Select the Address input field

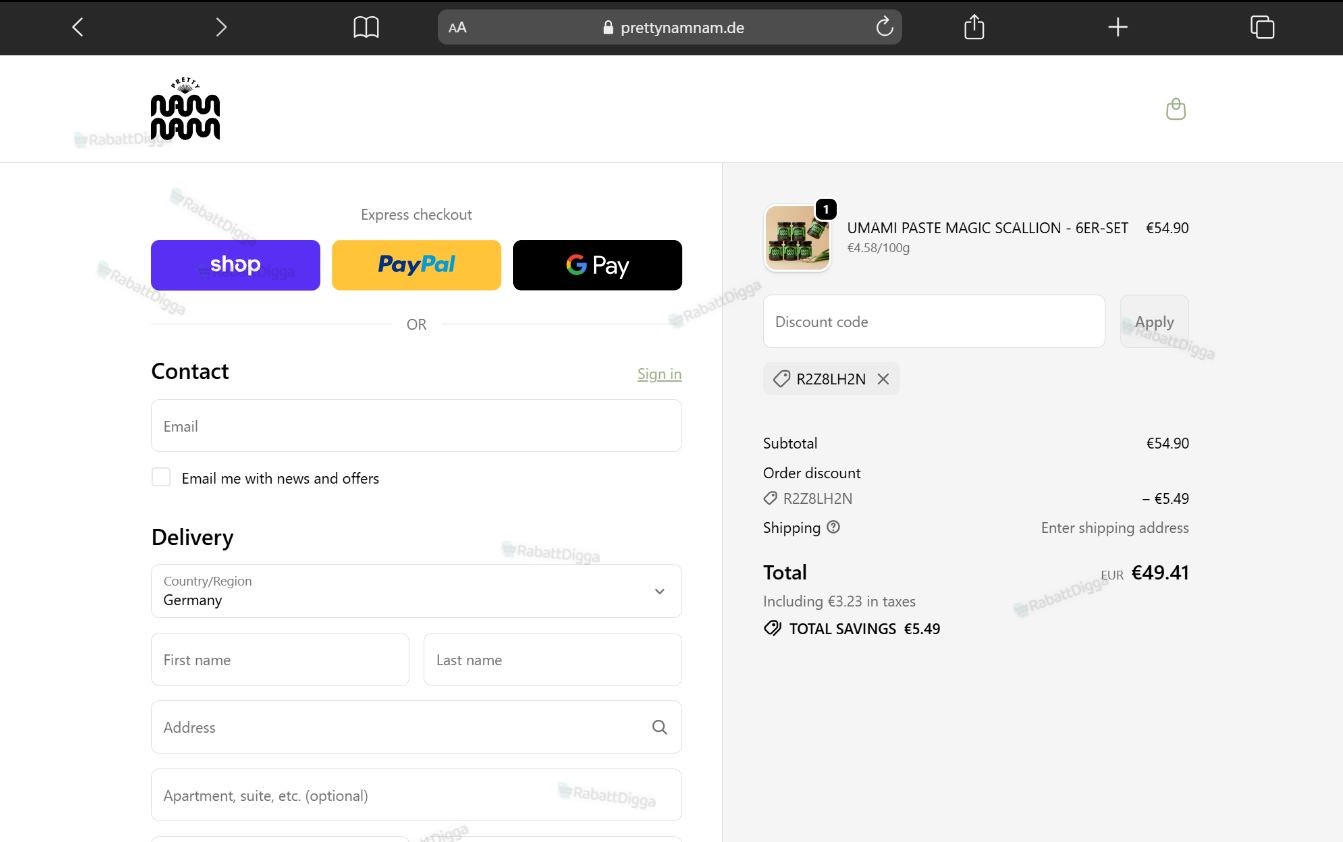click(416, 727)
